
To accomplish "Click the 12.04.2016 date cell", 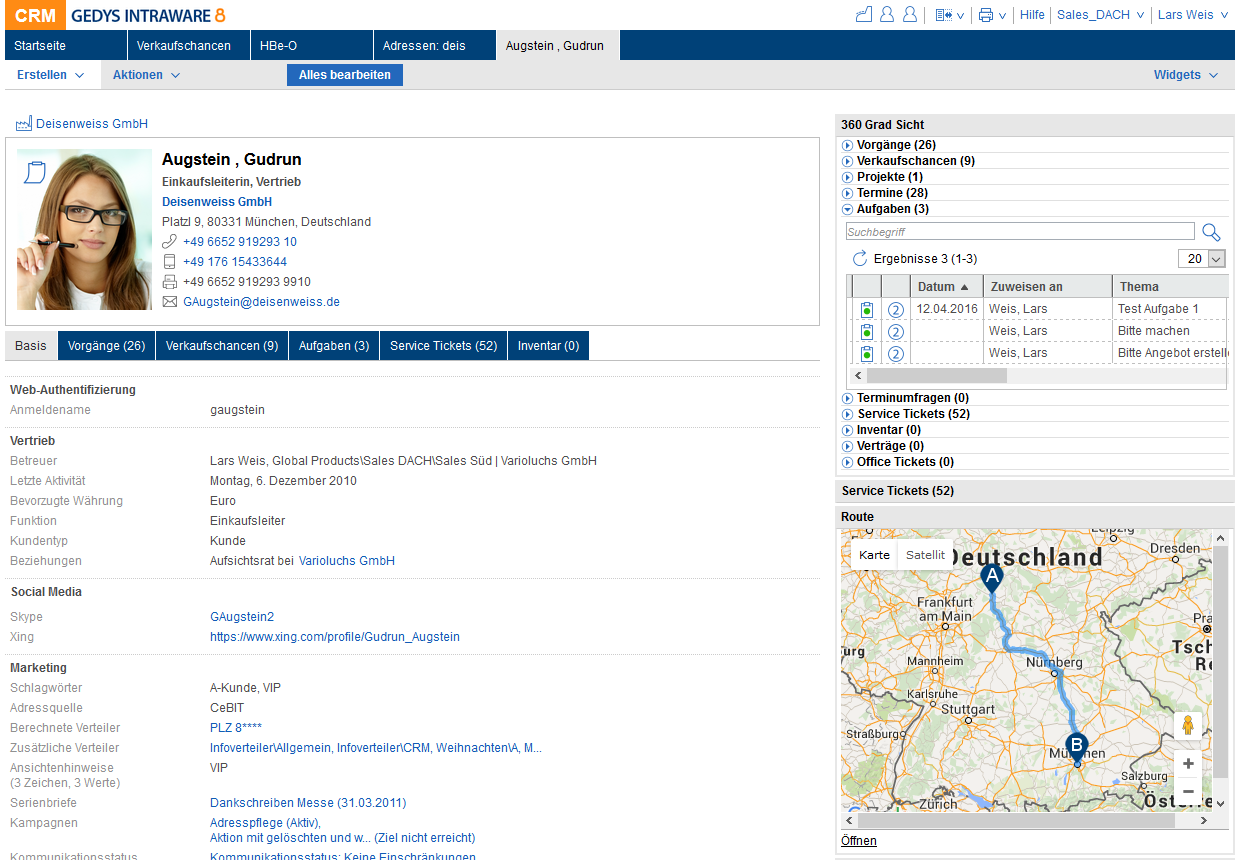I will (x=947, y=309).
